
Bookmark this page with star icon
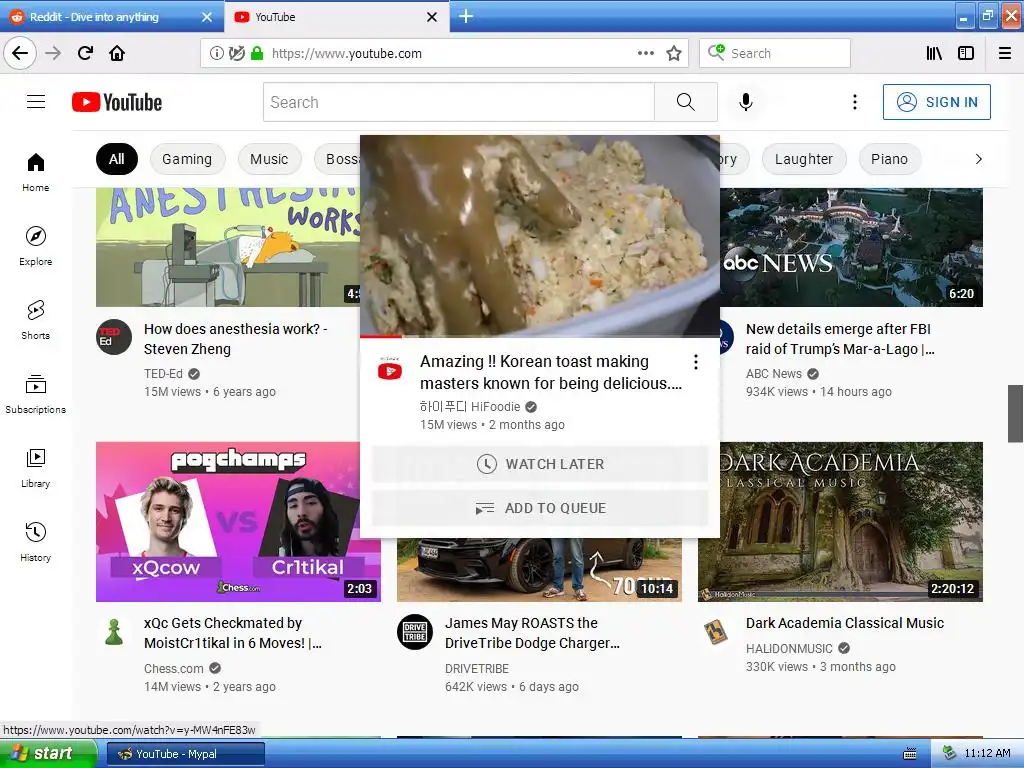pyautogui.click(x=674, y=53)
